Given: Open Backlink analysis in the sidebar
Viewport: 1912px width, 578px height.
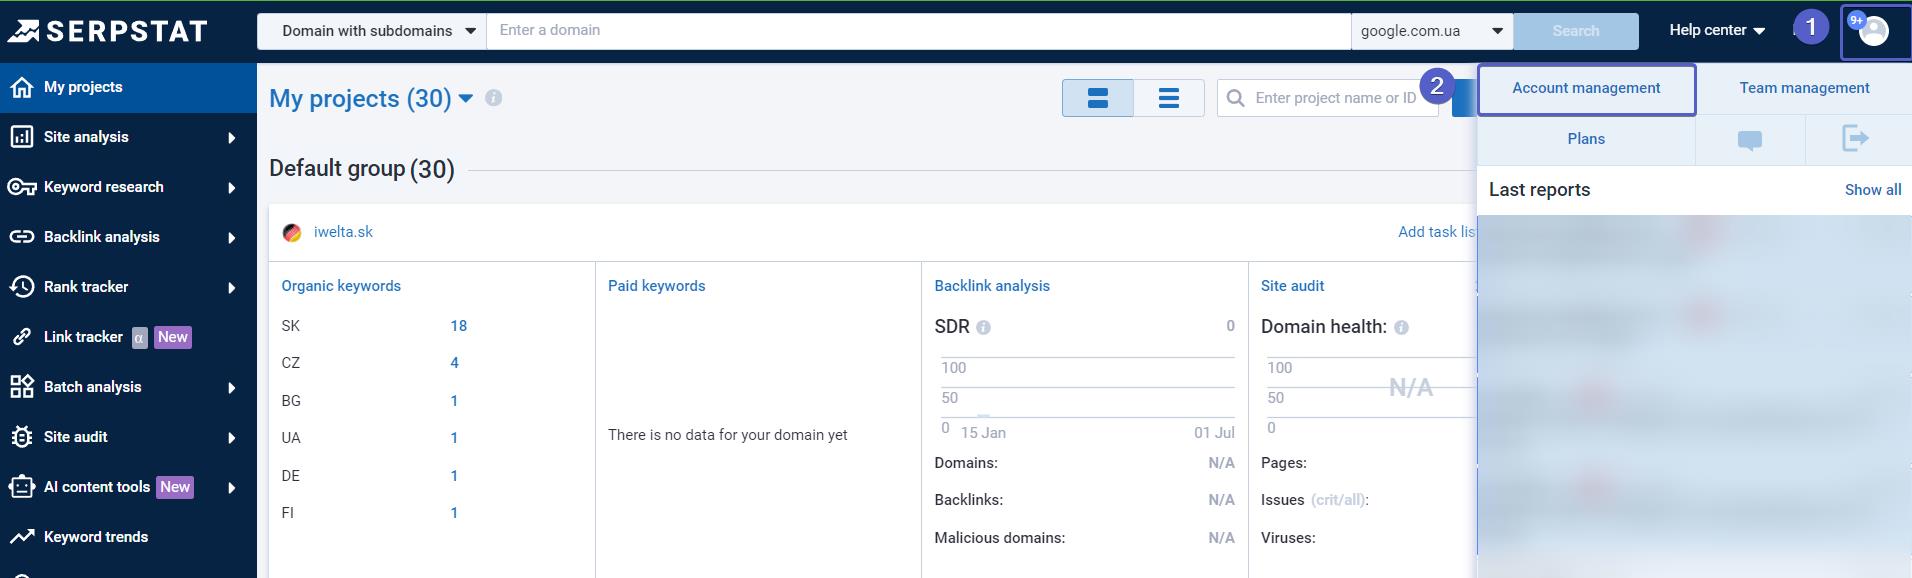Looking at the screenshot, I should tap(128, 237).
